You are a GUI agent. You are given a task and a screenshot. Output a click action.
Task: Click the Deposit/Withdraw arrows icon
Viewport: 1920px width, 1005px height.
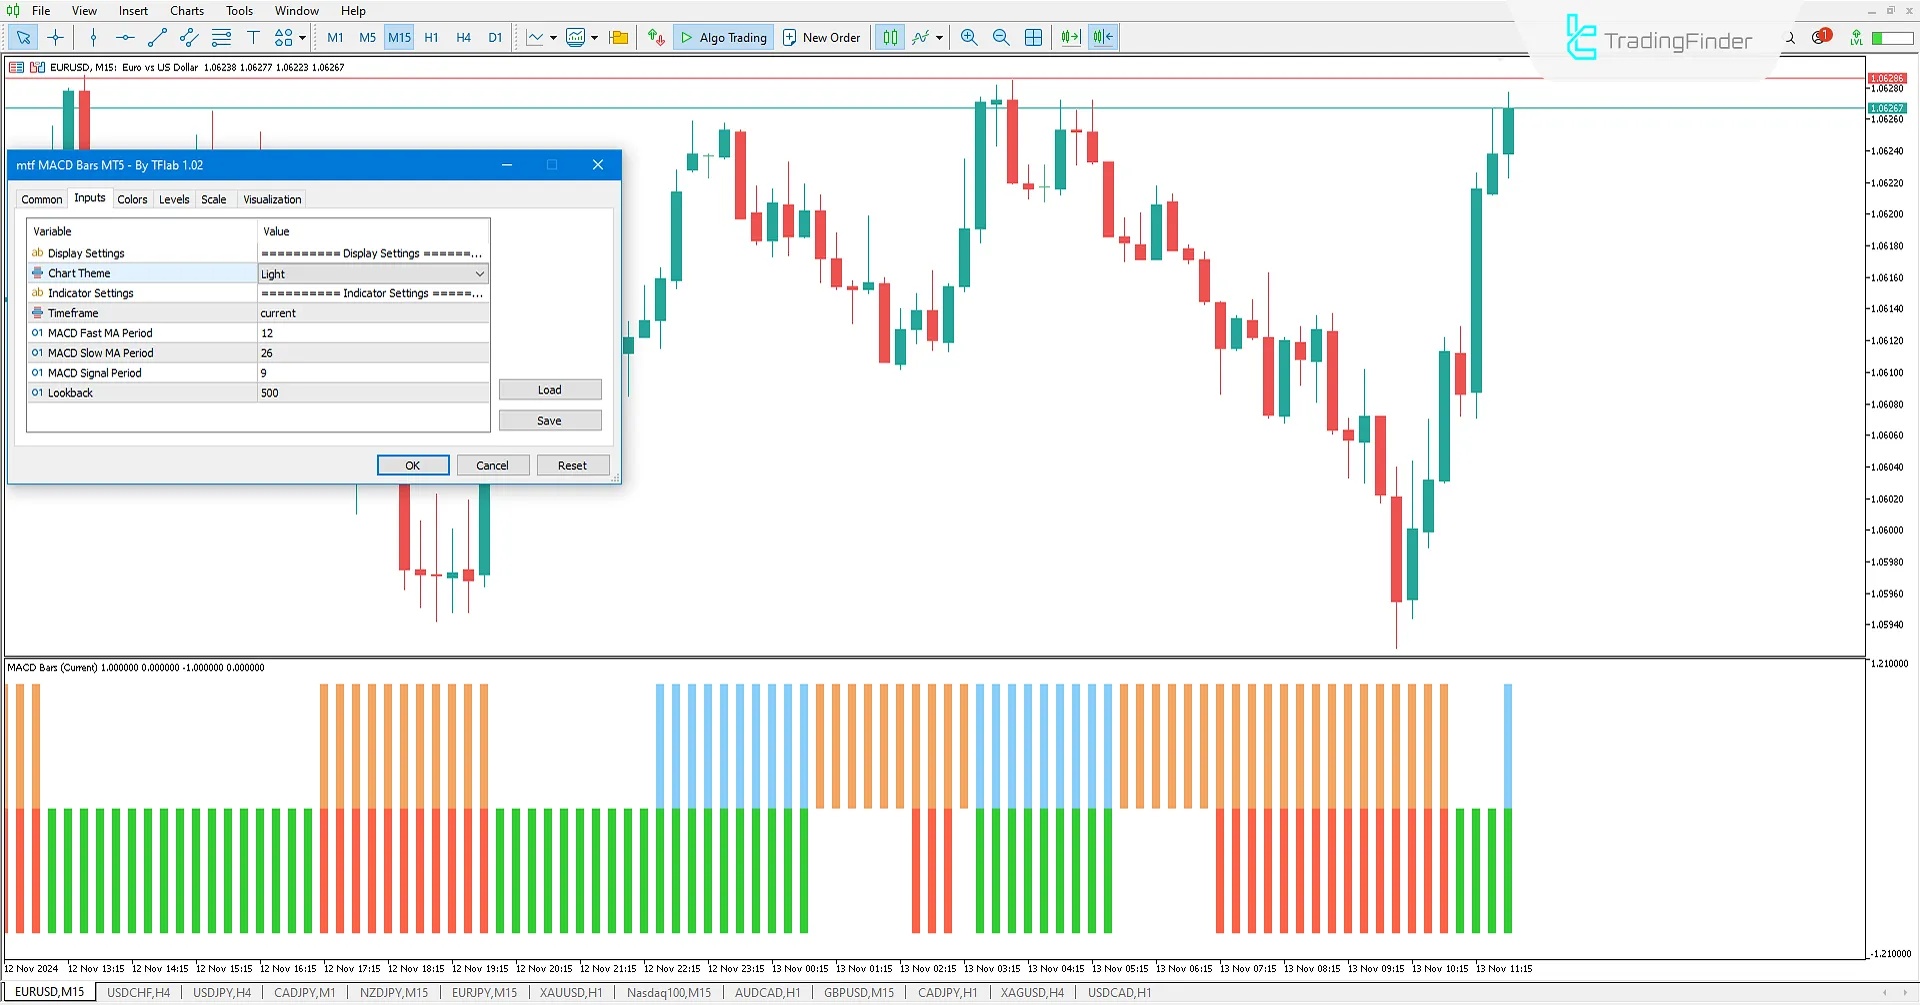tap(656, 37)
